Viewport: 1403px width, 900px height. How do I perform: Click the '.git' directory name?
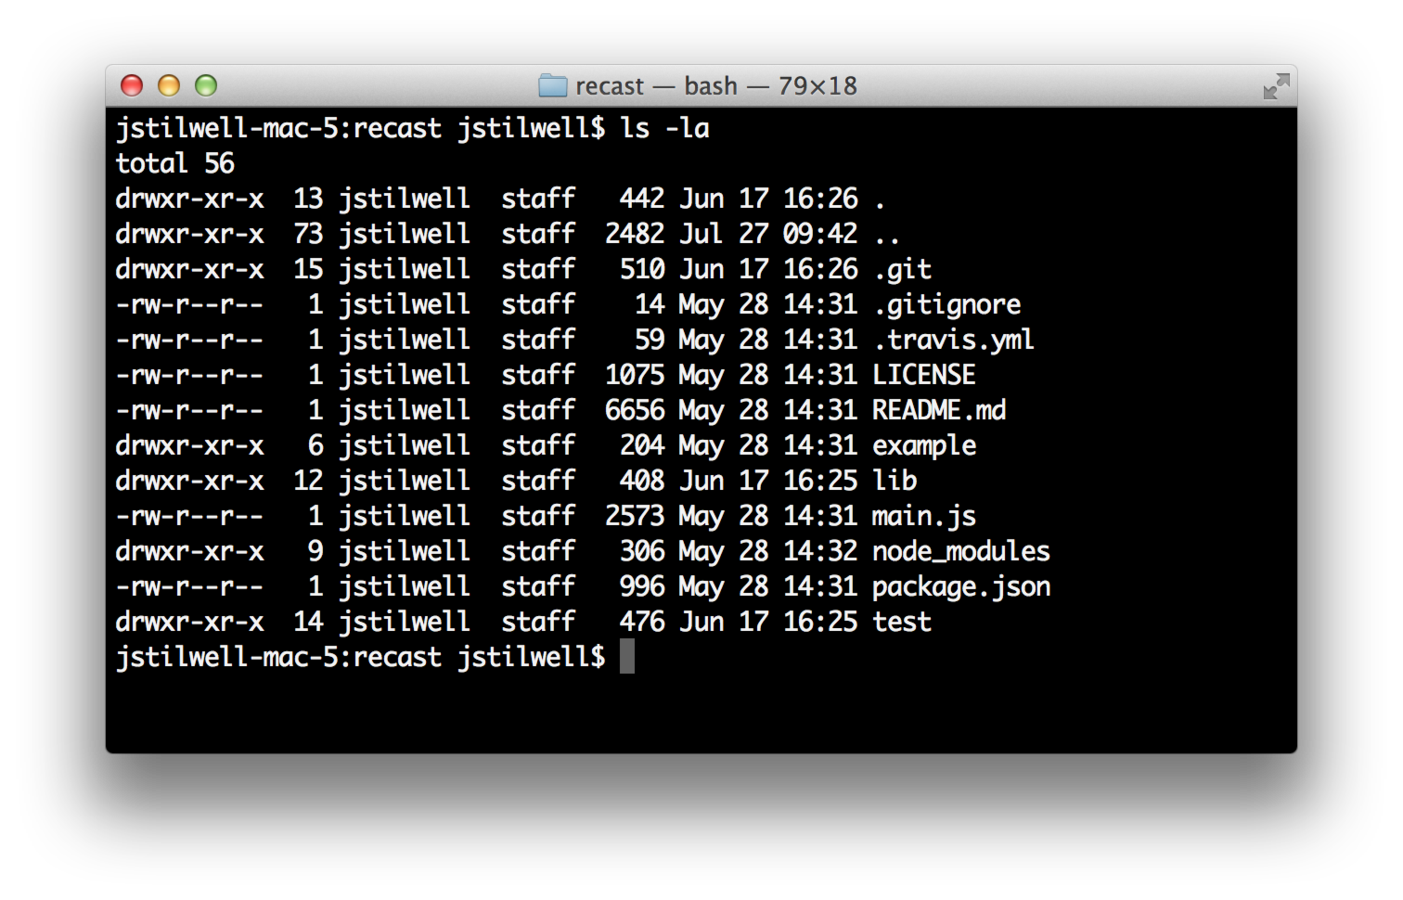903,270
